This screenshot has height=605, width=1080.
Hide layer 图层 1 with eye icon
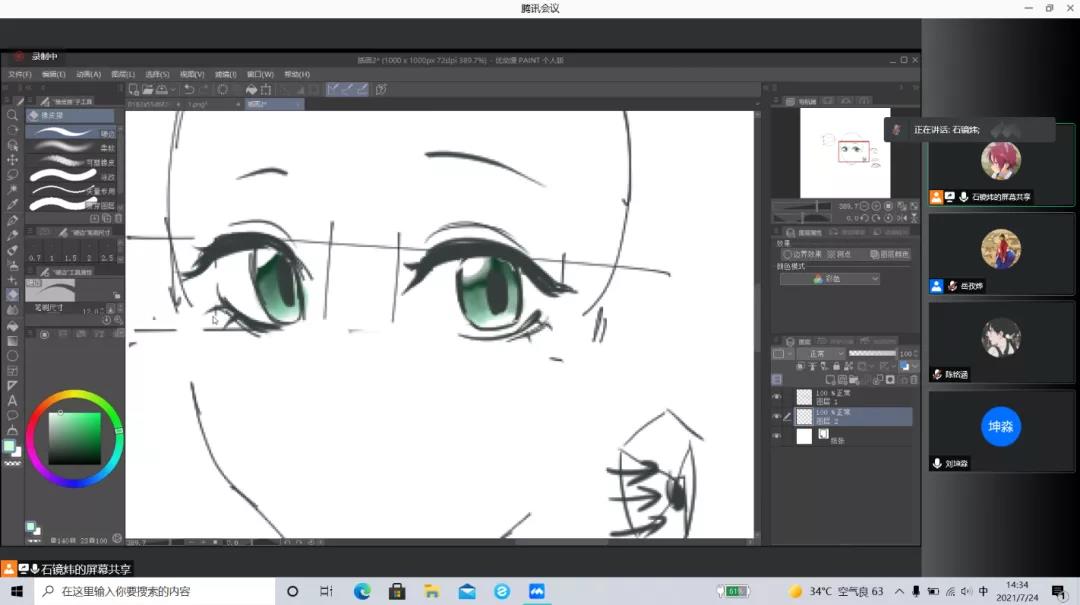777,397
